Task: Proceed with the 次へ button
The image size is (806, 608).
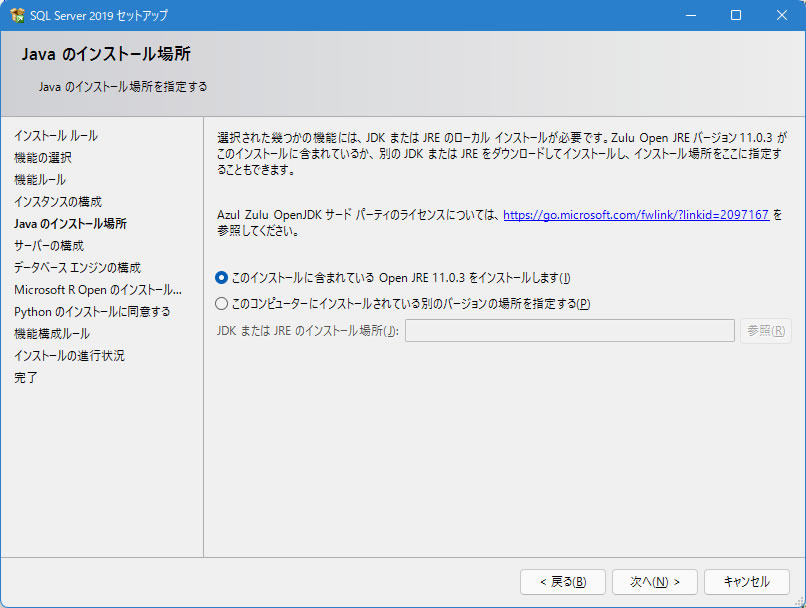Action: (647, 582)
